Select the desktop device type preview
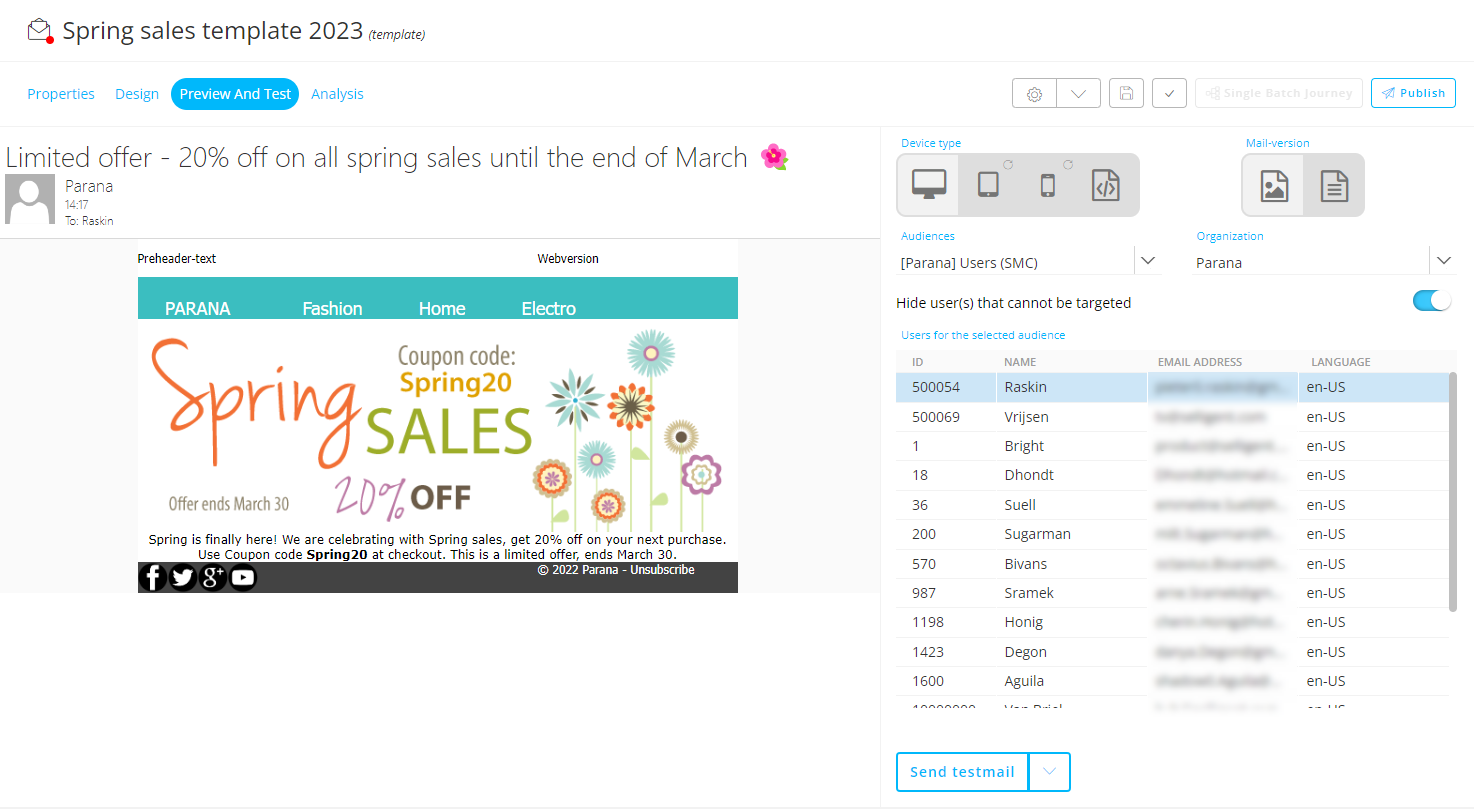This screenshot has width=1474, height=812. tap(928, 185)
